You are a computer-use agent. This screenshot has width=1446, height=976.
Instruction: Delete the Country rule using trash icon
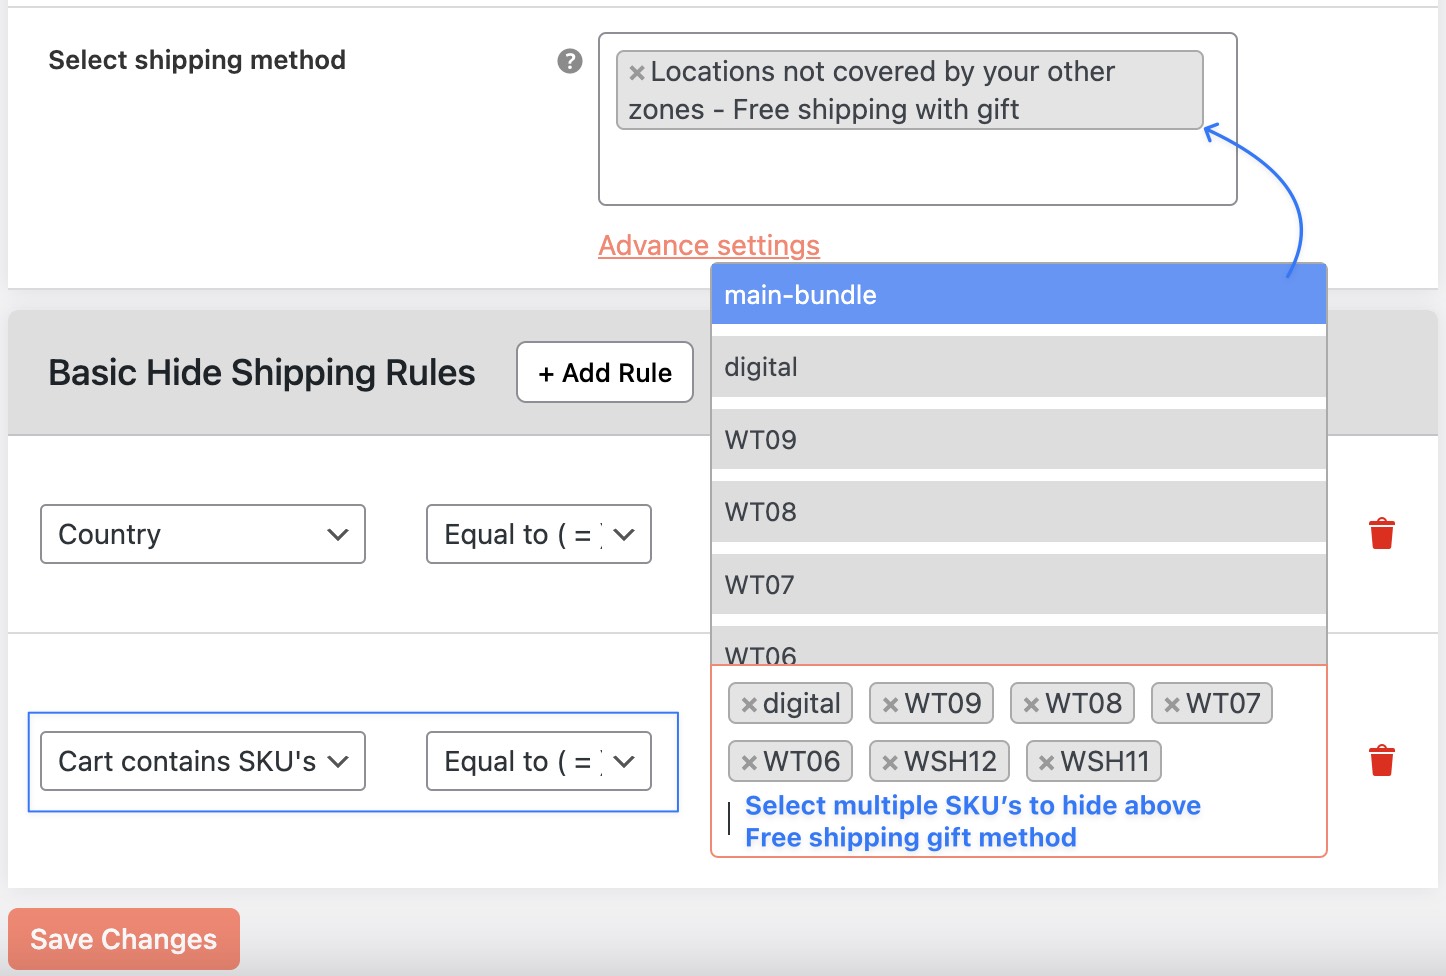coord(1383,534)
